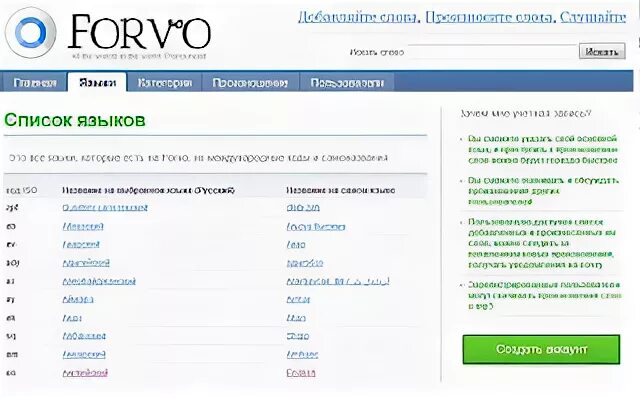Viewport: 640px width, 398px height.
Task: Open the Произношения tab
Action: click(x=250, y=83)
